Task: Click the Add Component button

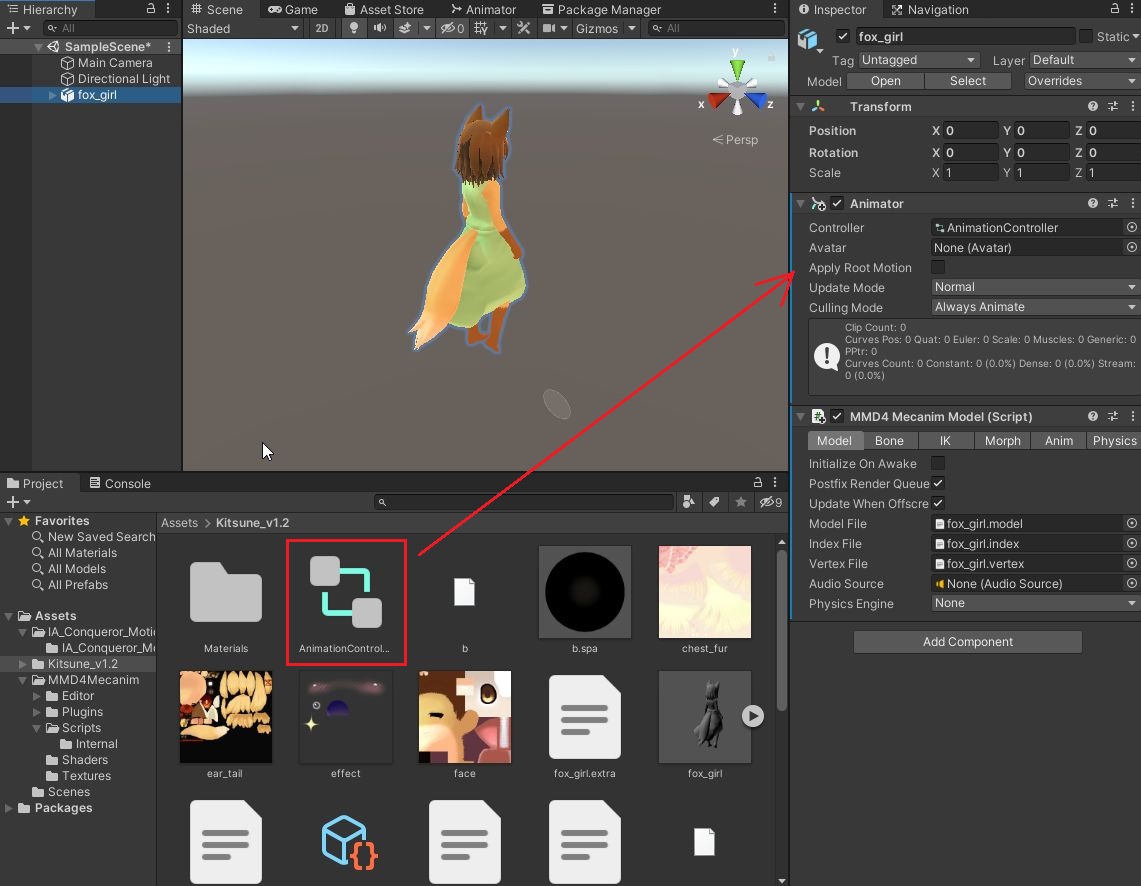Action: 967,642
